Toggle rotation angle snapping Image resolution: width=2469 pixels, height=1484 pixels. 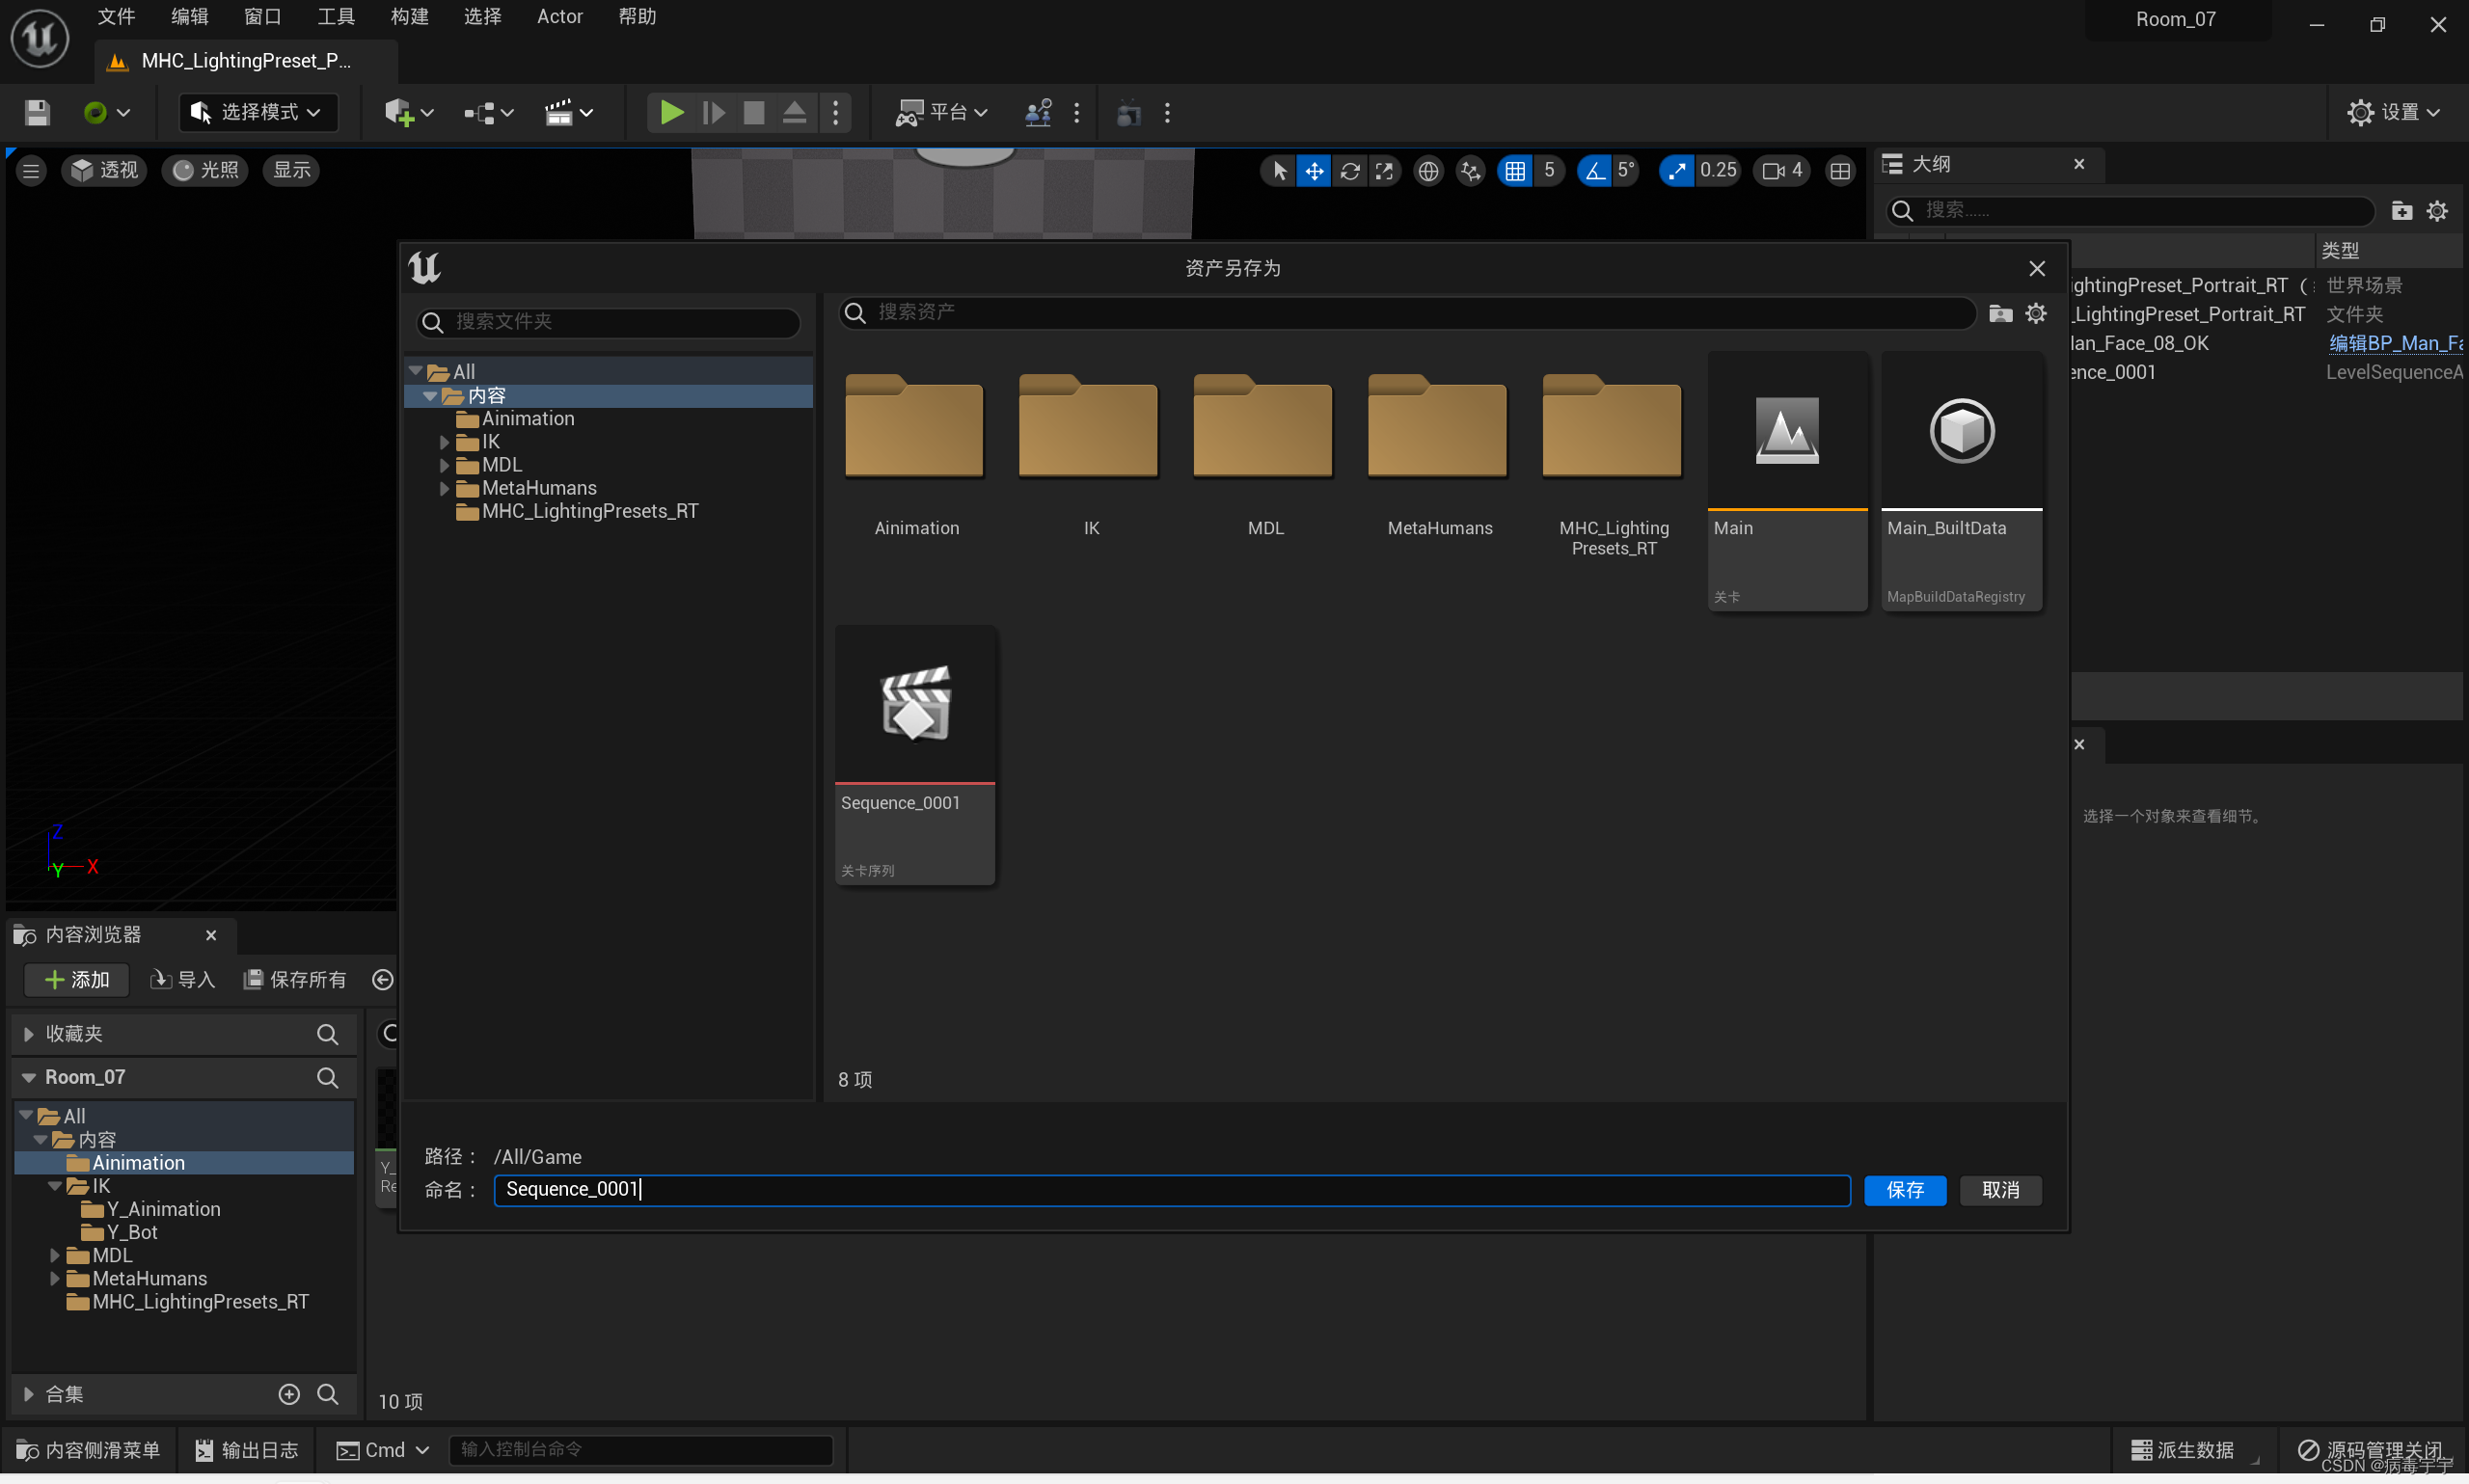pos(1594,171)
